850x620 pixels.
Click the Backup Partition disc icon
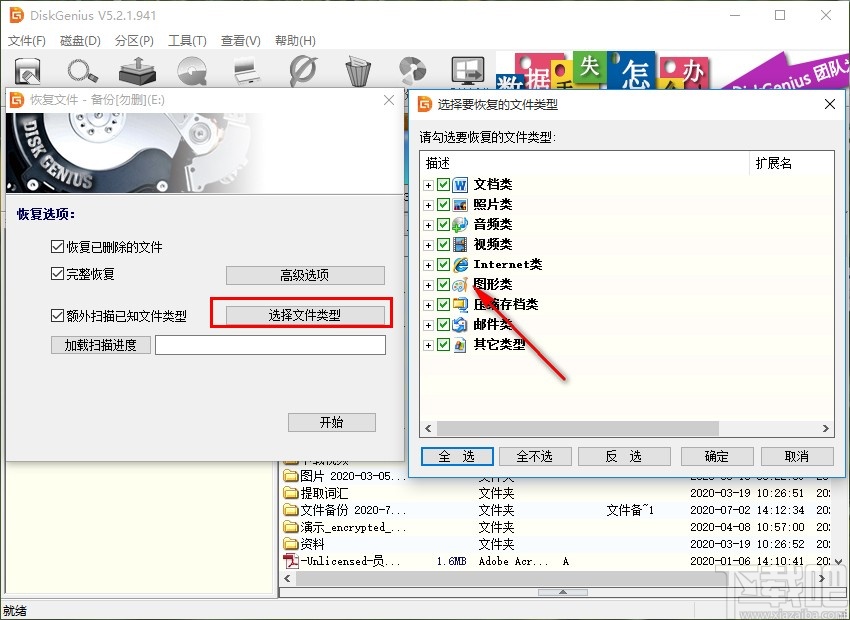pos(413,70)
